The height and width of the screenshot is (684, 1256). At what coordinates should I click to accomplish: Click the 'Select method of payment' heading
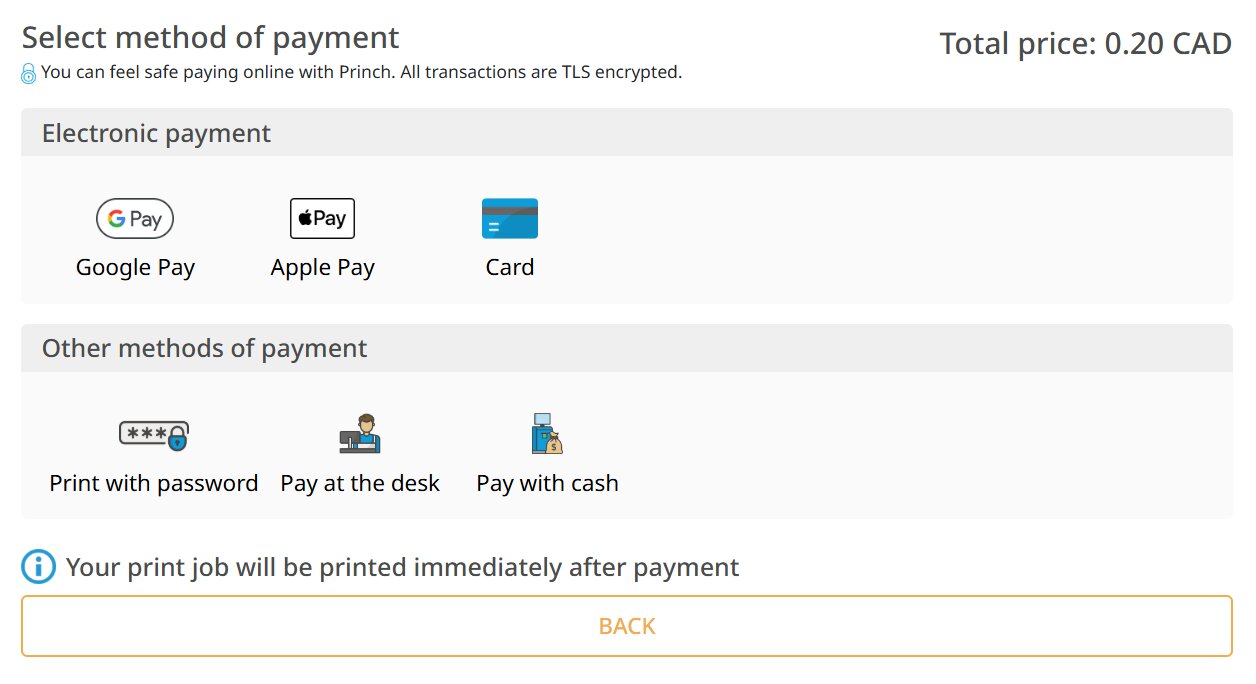pos(210,38)
